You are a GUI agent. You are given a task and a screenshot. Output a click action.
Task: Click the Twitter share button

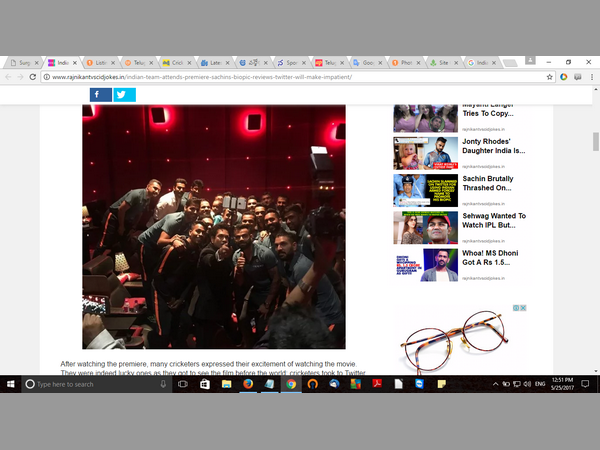(124, 95)
